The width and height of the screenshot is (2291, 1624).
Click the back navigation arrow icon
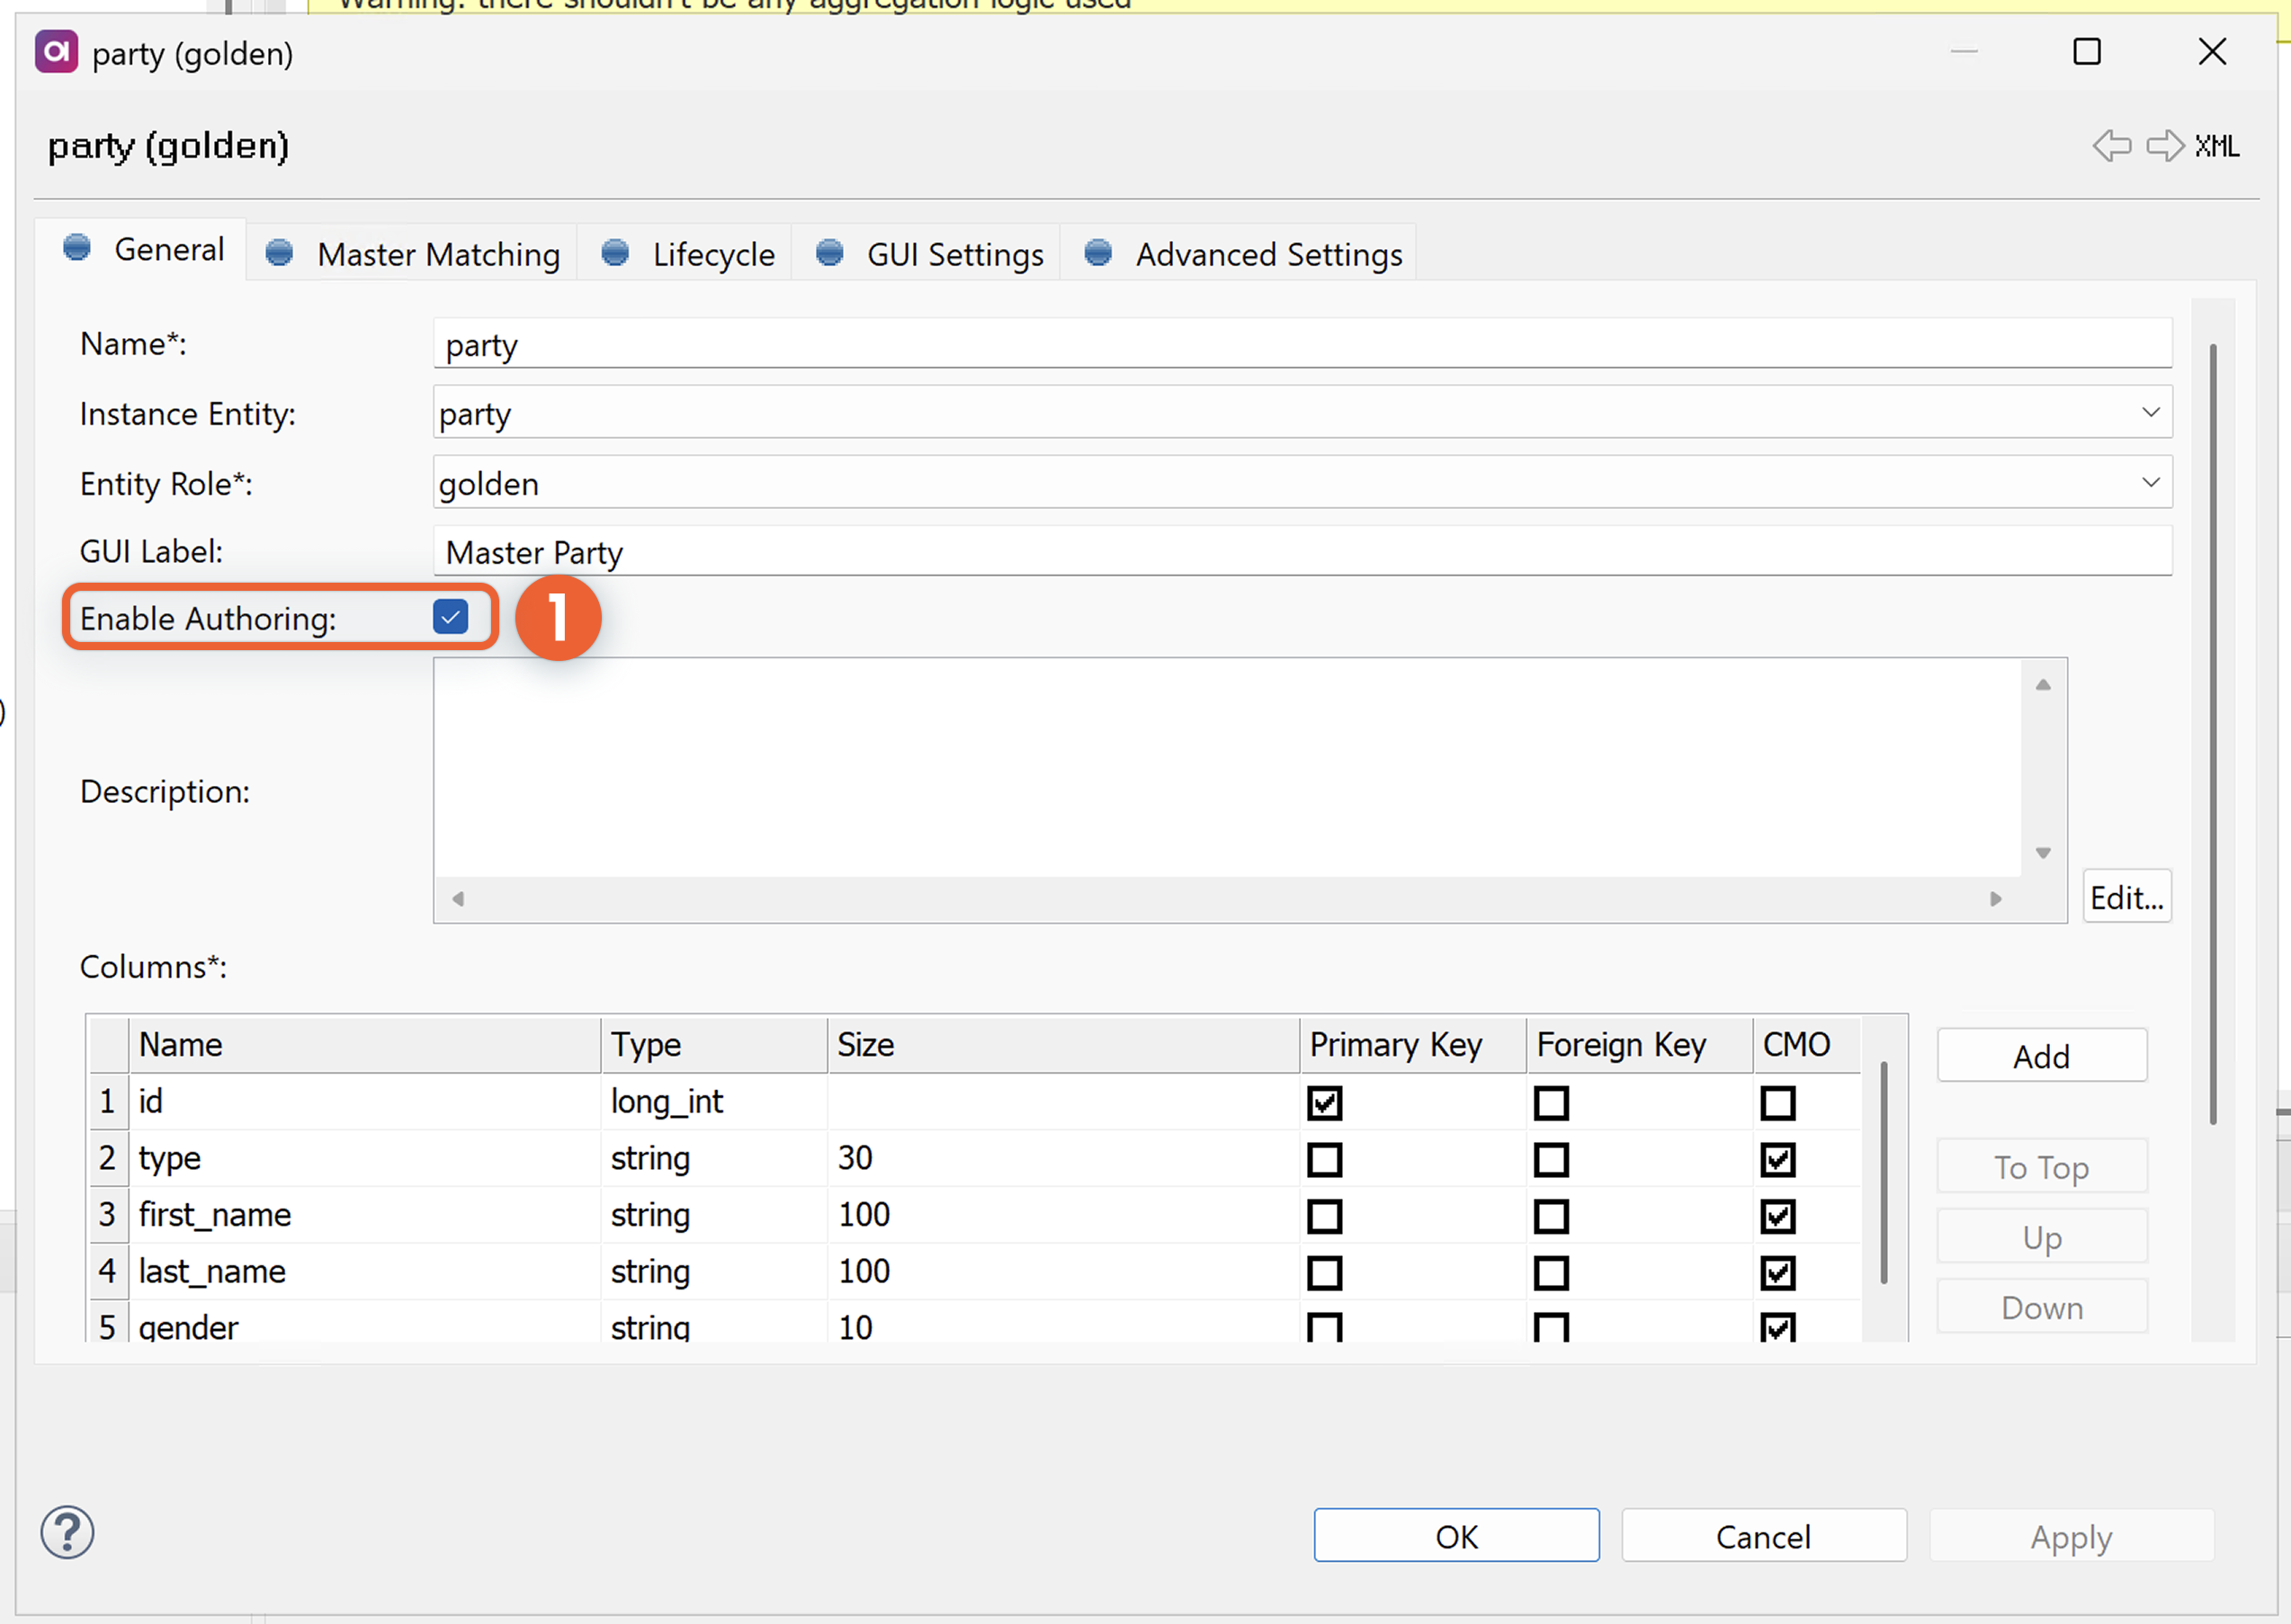[x=2112, y=146]
